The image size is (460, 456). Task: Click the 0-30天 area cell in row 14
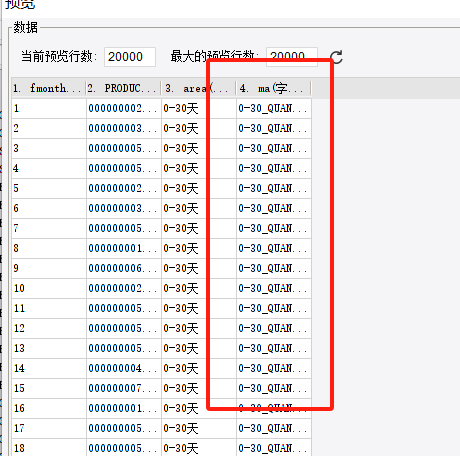[x=199, y=368]
